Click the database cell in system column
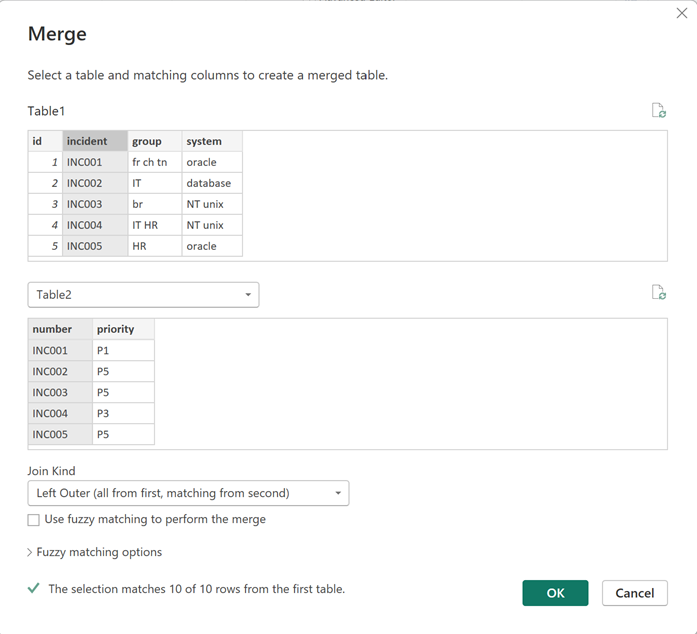 tap(211, 183)
